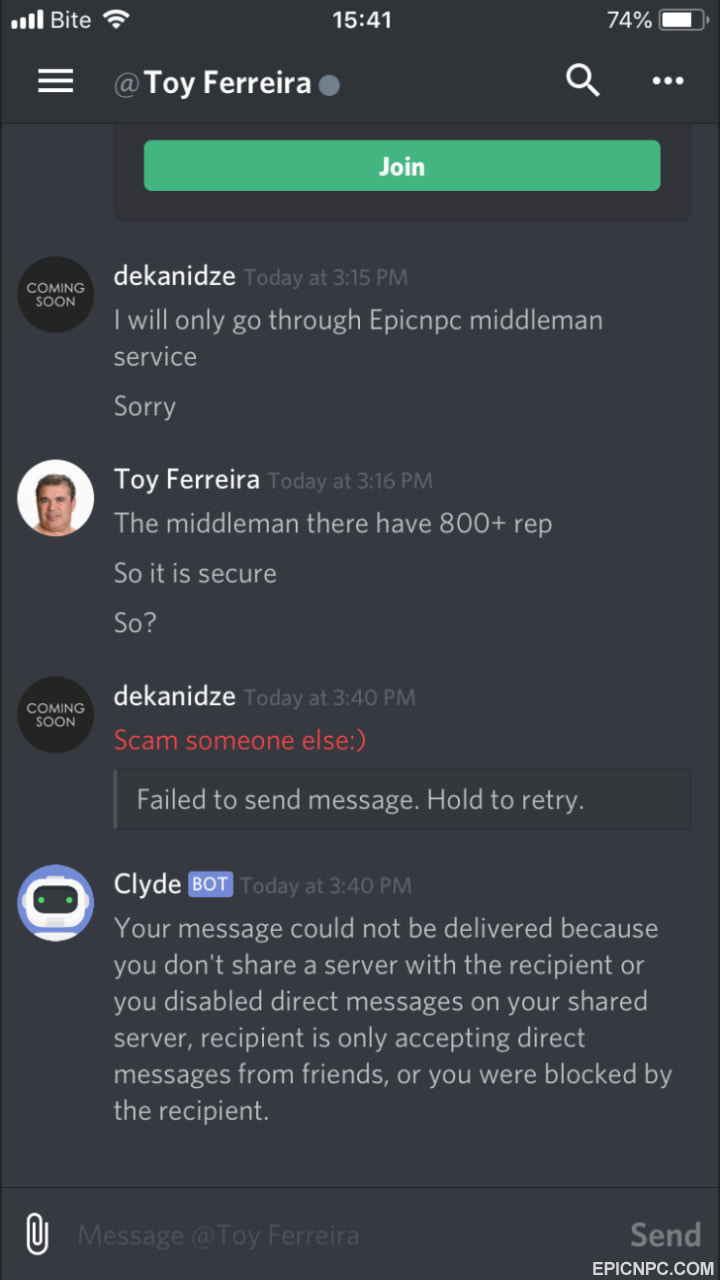Tap the Toy Ferreira username in chat
This screenshot has width=720, height=1280.
(187, 479)
